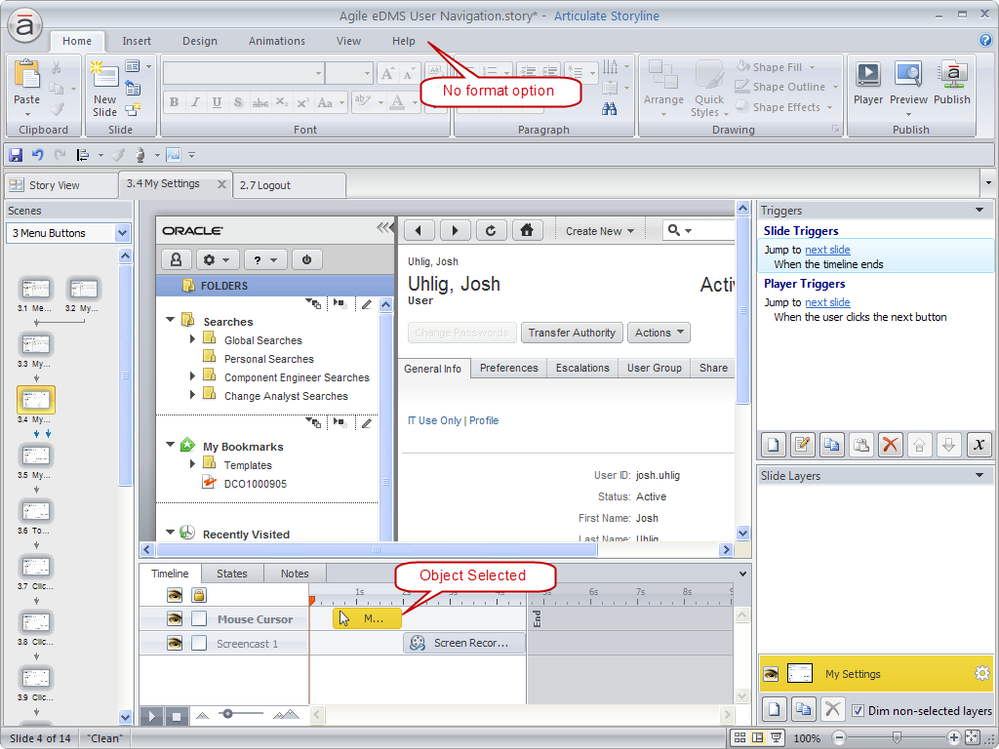Hide the Mouse Cursor timeline layer

point(175,619)
